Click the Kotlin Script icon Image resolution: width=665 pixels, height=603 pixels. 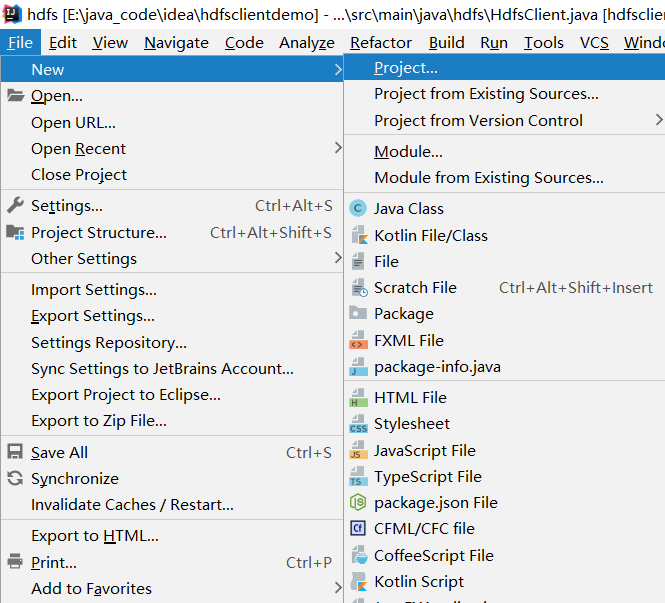(x=359, y=582)
